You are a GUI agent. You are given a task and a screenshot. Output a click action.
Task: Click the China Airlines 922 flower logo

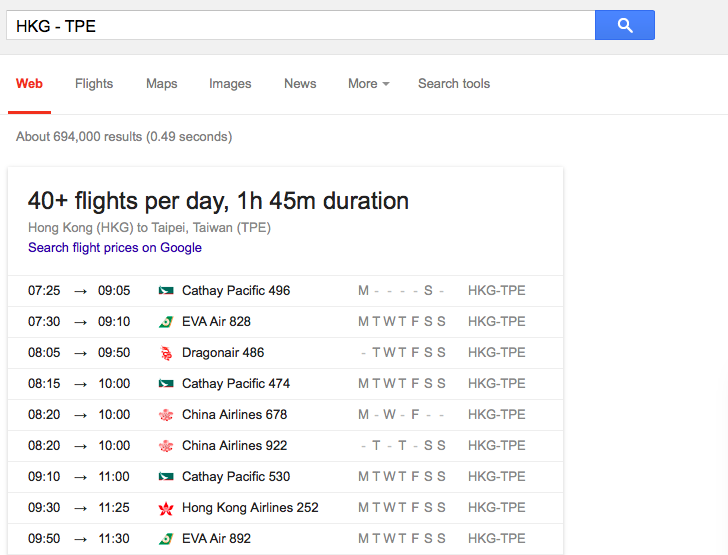[166, 446]
